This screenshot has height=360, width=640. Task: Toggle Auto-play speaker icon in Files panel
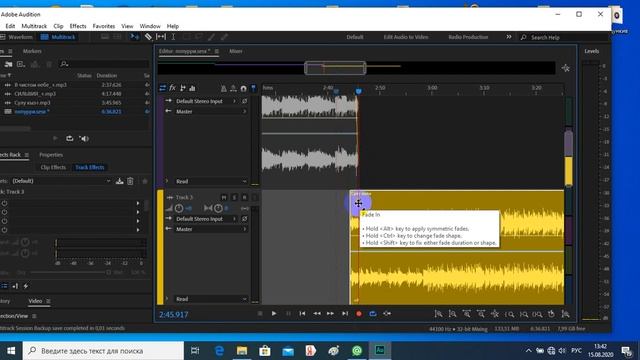84,139
